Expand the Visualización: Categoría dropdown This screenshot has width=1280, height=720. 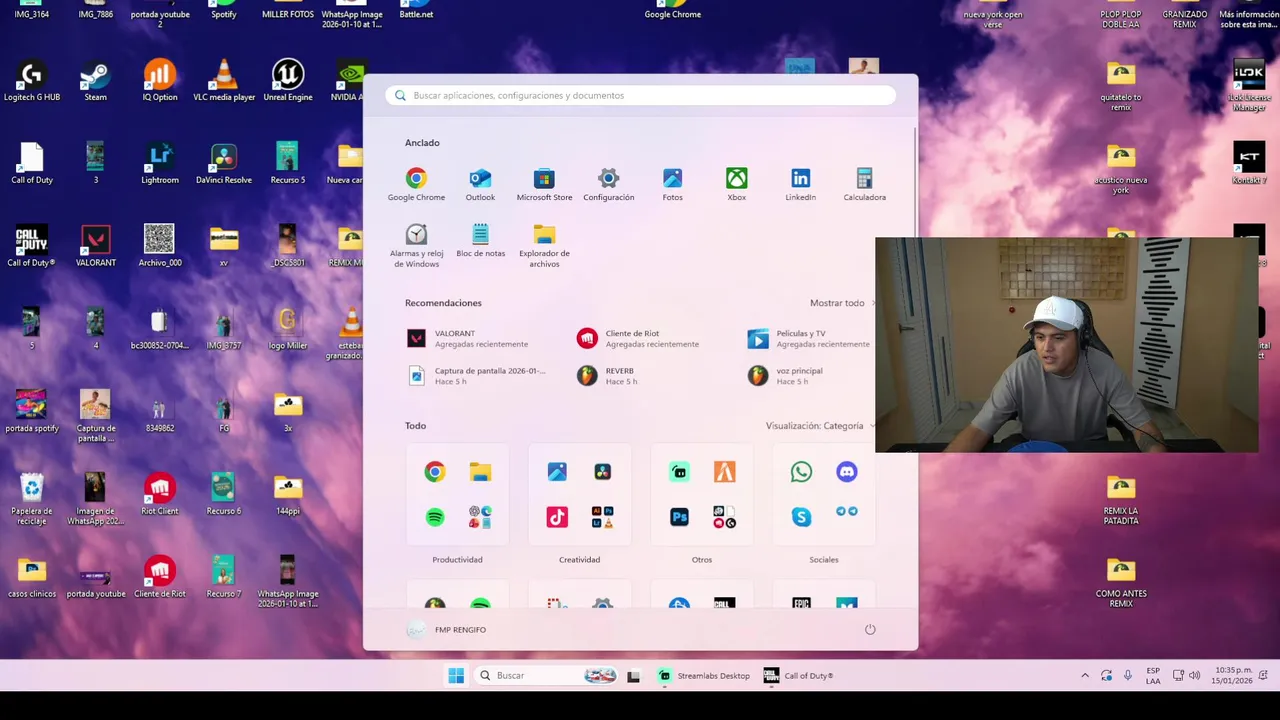coord(819,426)
